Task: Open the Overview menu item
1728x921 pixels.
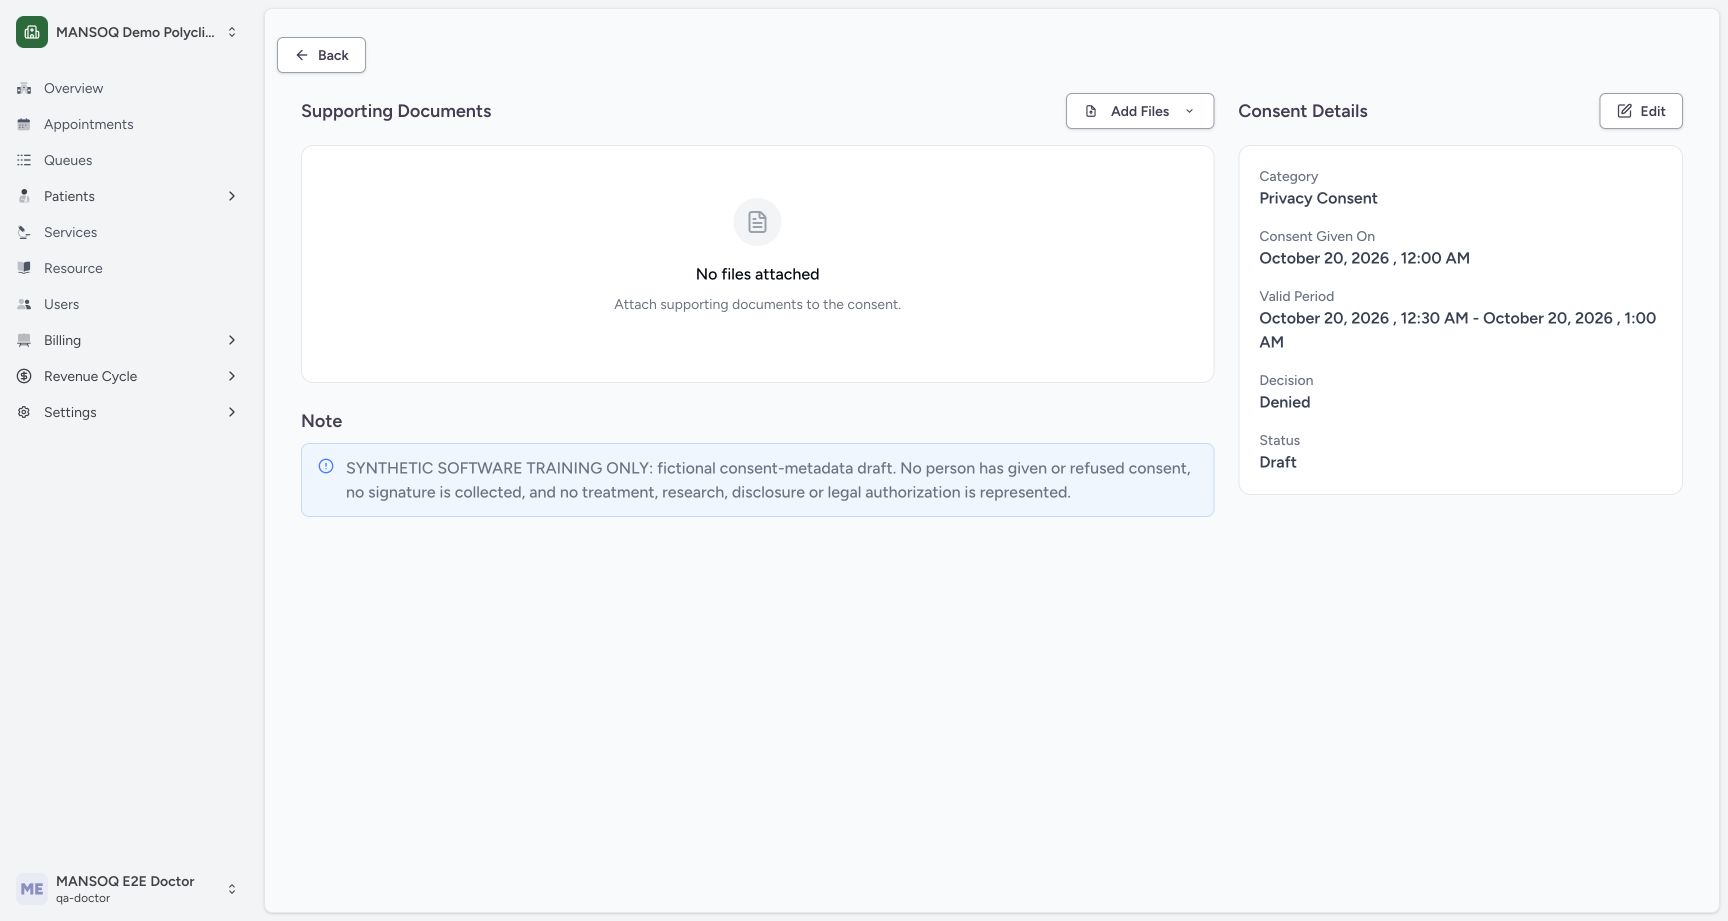Action: (x=128, y=88)
